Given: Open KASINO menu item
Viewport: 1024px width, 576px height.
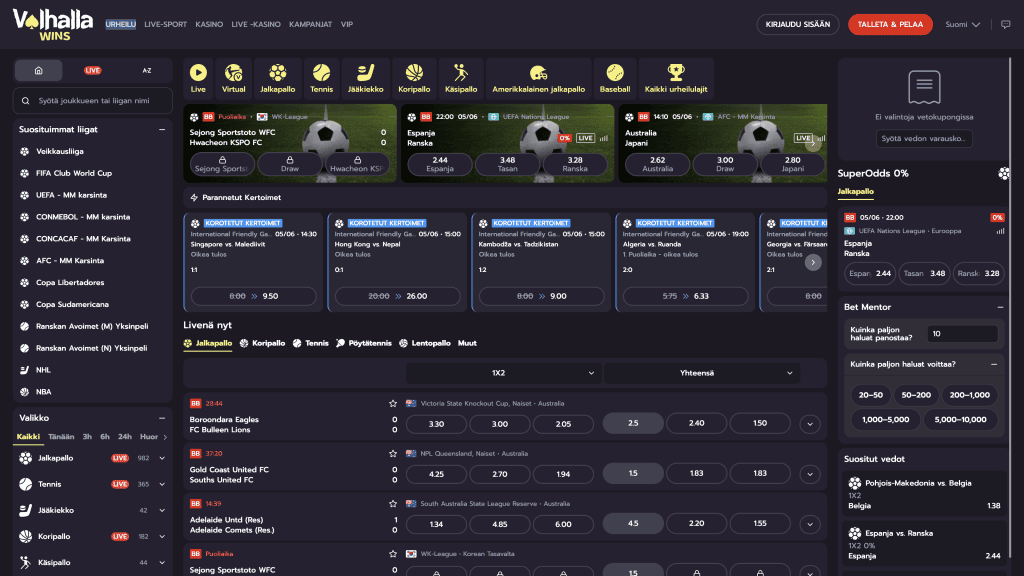Looking at the screenshot, I should 209,24.
